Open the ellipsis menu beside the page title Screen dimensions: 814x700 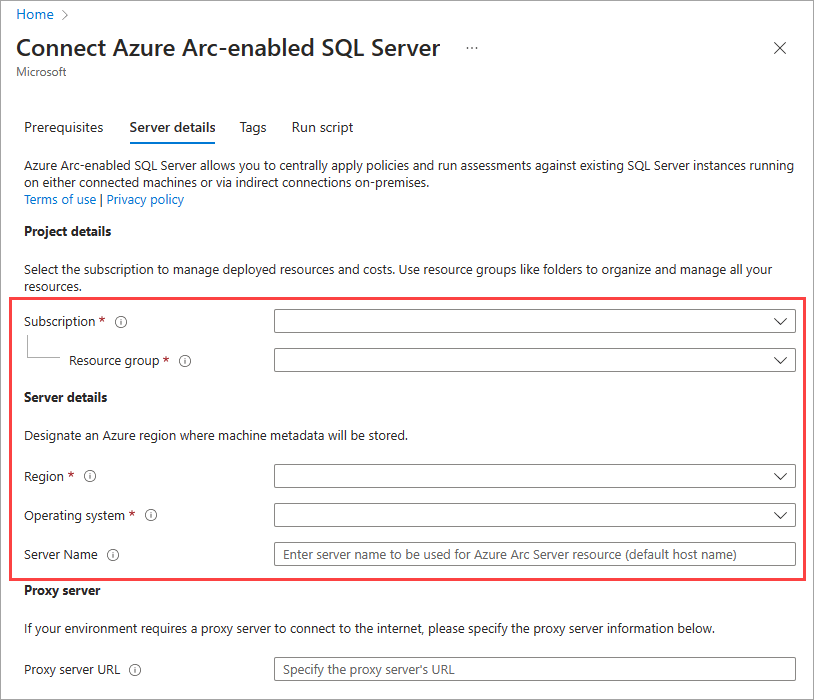coord(471,48)
